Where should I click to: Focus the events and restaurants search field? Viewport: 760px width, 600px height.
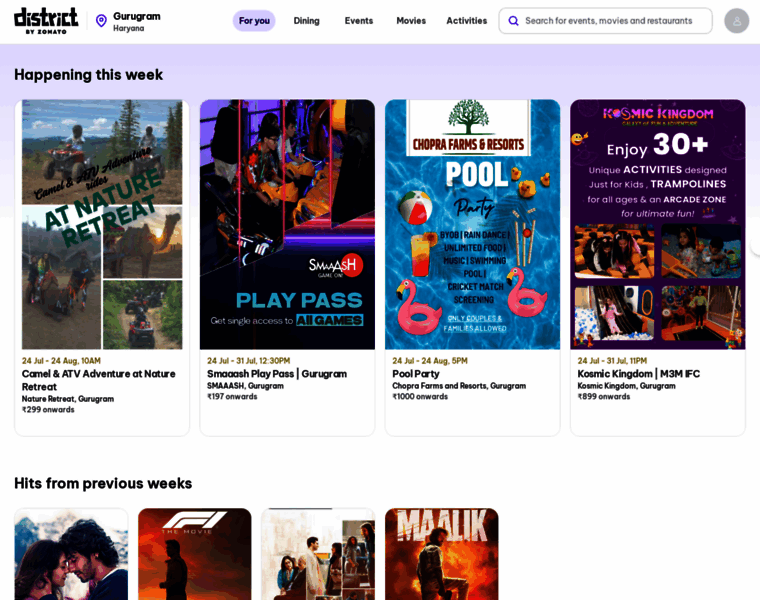(605, 21)
